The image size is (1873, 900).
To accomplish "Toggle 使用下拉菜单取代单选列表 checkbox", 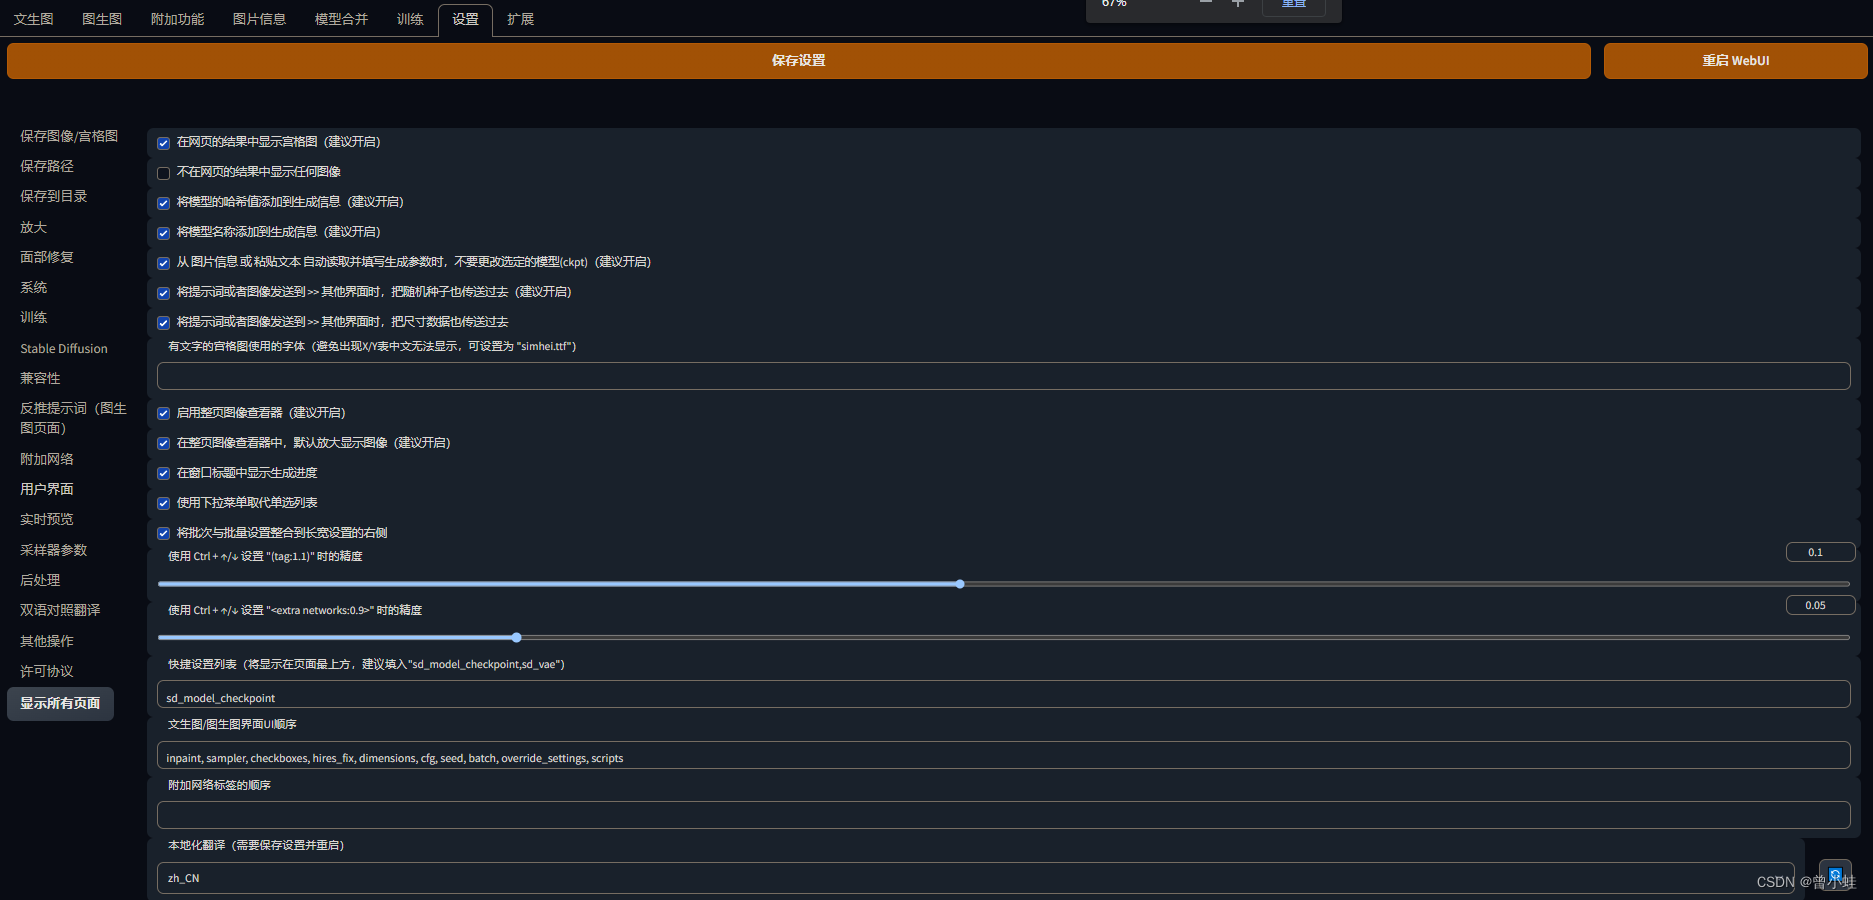I will (164, 503).
